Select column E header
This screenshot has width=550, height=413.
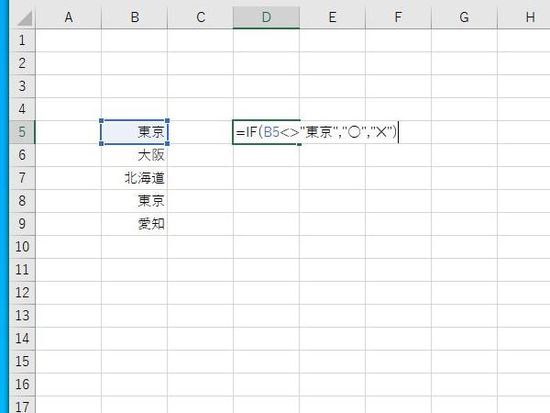(x=332, y=18)
